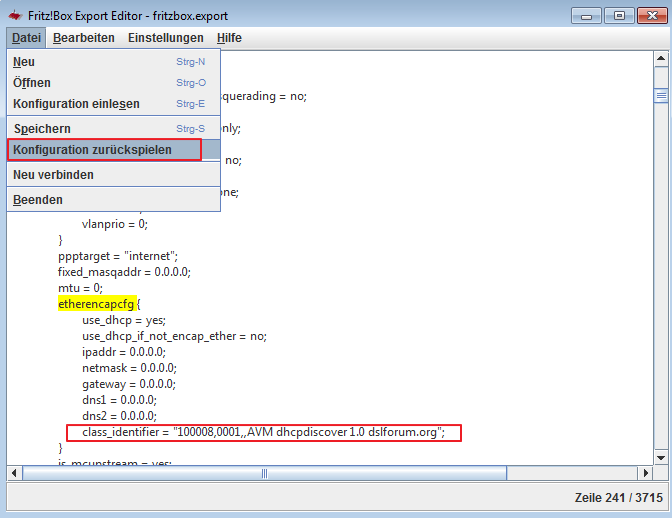Image resolution: width=672 pixels, height=518 pixels.
Task: Click the vertical scrollbar up arrow
Action: pyautogui.click(x=660, y=60)
